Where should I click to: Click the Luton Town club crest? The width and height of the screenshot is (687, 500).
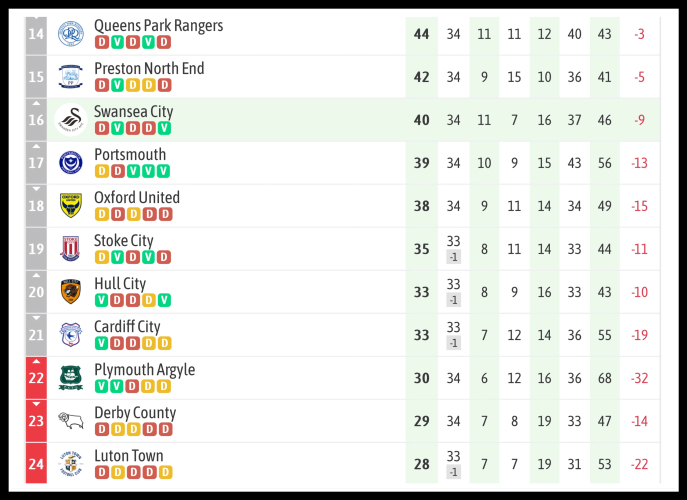[70, 463]
